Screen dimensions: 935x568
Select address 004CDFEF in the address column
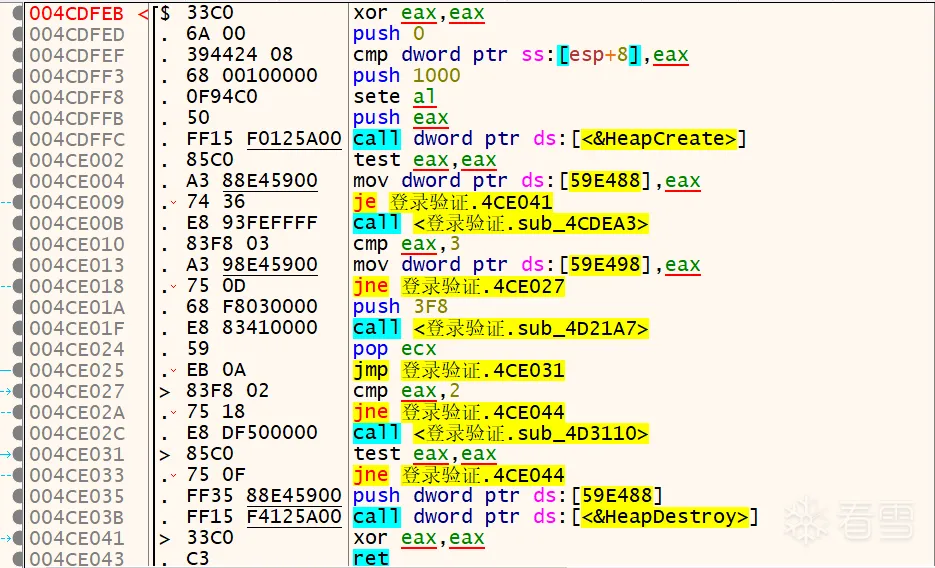(77, 55)
